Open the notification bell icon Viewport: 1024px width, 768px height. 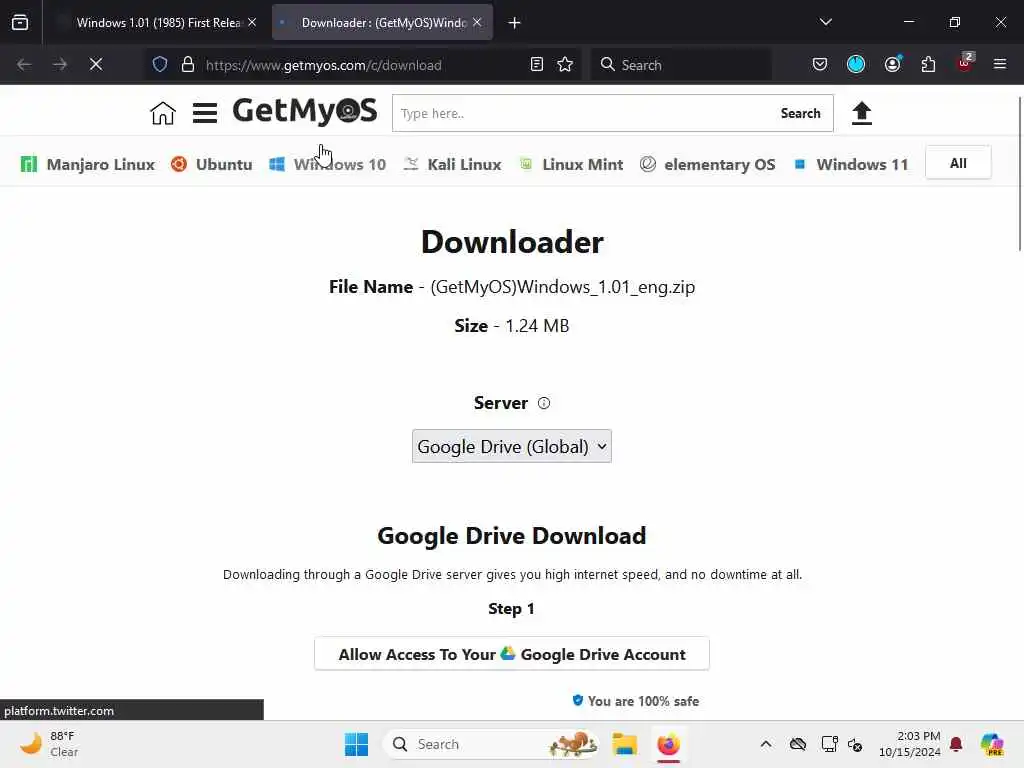coord(956,744)
